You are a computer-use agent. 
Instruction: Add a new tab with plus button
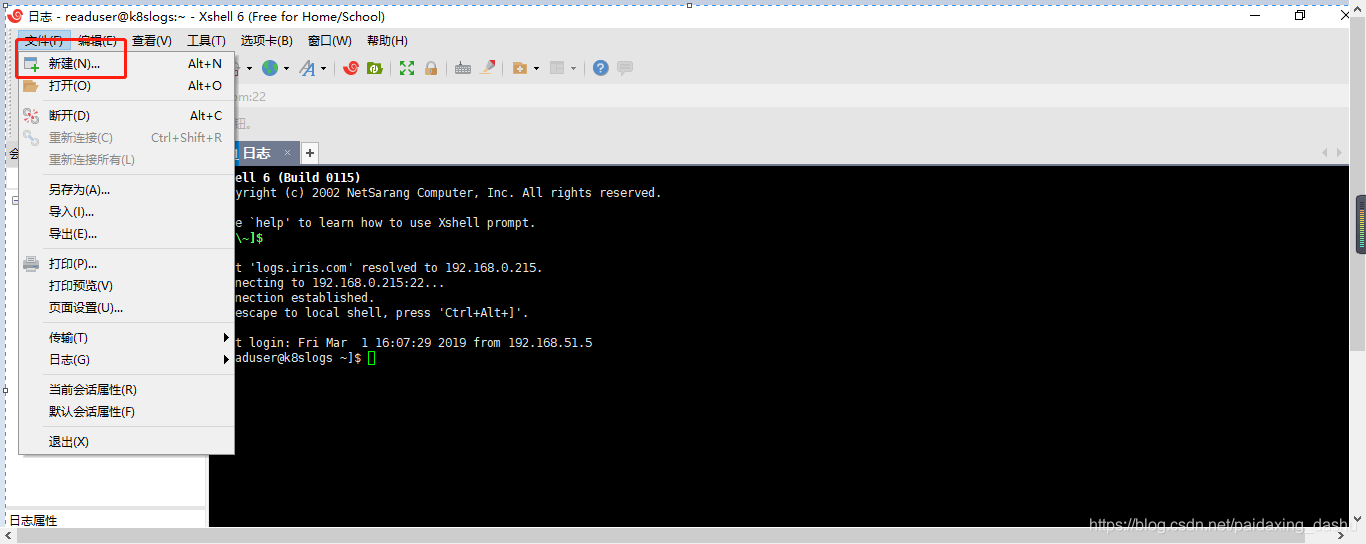(310, 153)
